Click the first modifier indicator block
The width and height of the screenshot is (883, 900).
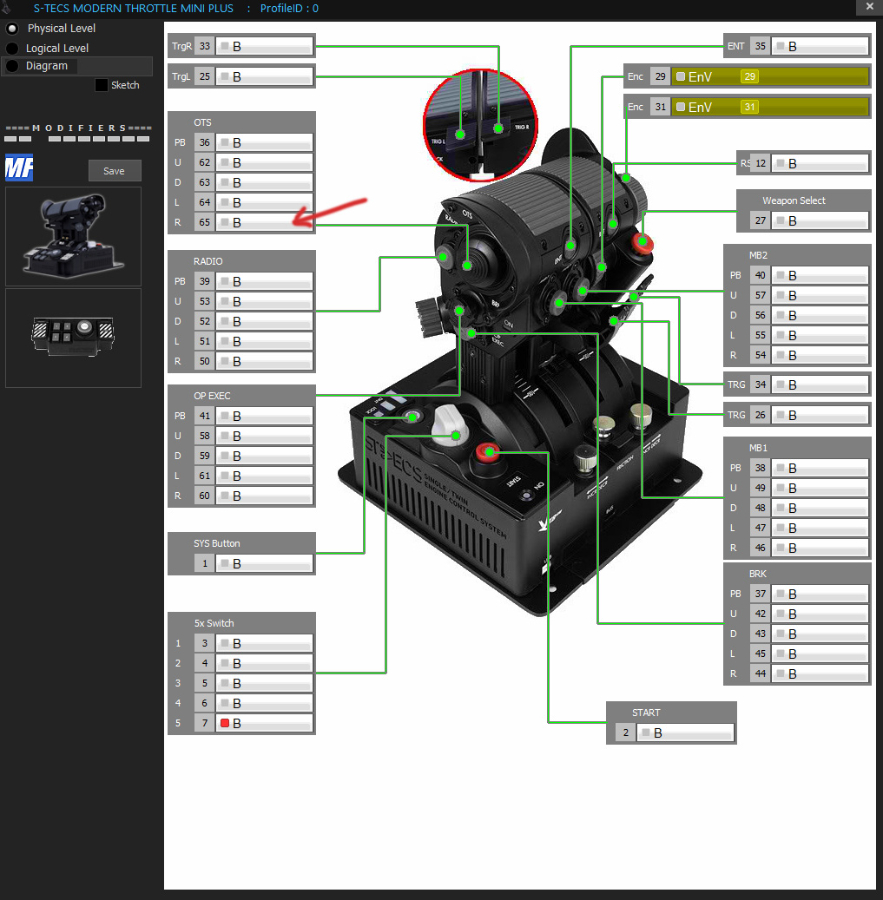9,139
